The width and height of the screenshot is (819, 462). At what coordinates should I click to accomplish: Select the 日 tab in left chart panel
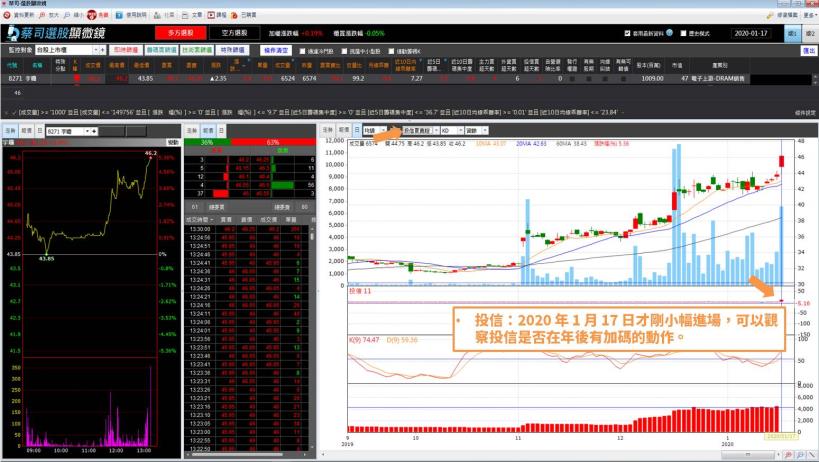(39, 131)
